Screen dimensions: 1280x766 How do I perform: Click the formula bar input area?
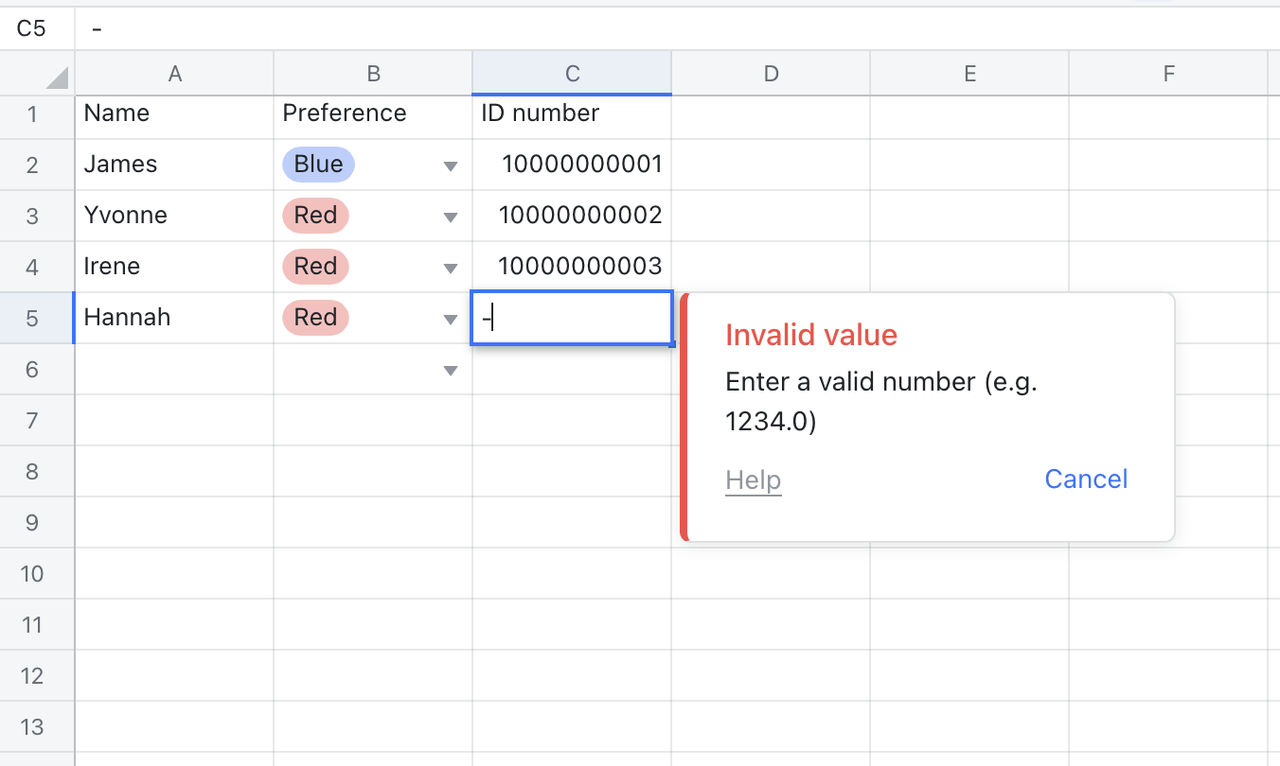click(x=600, y=28)
